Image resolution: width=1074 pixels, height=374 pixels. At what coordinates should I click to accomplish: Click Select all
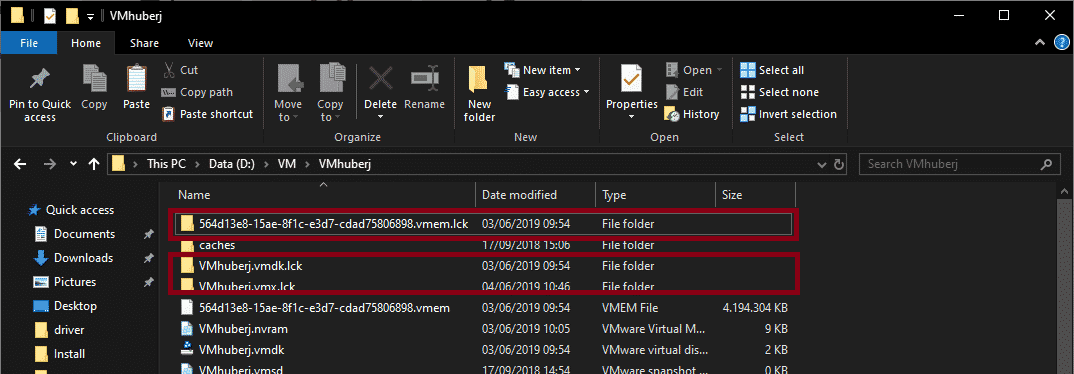pos(772,70)
